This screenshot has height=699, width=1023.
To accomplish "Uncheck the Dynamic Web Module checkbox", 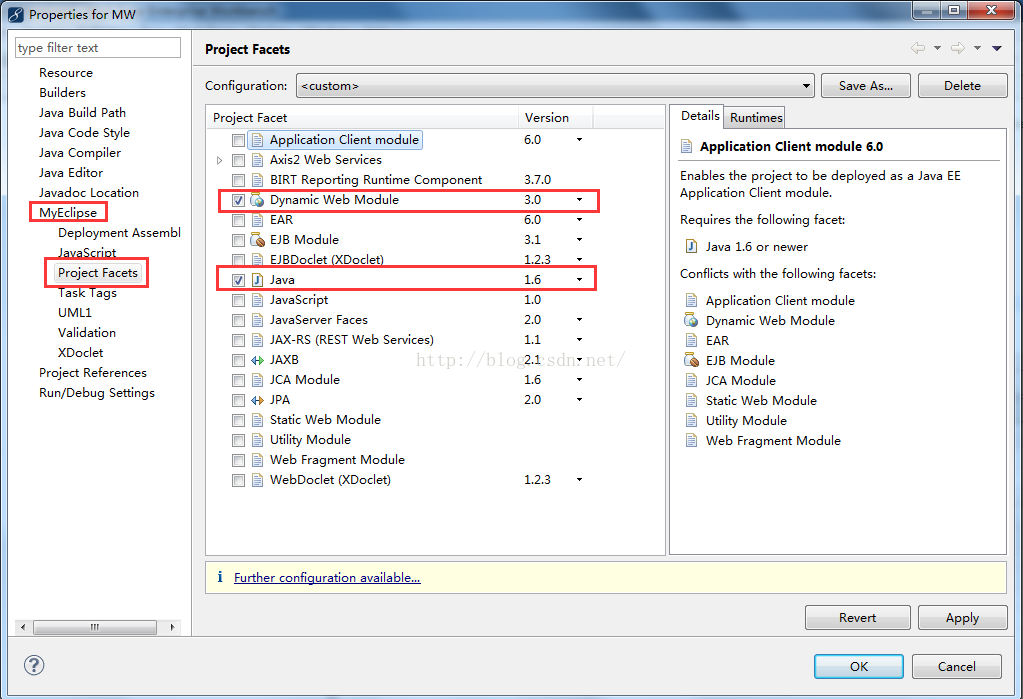I will click(238, 200).
